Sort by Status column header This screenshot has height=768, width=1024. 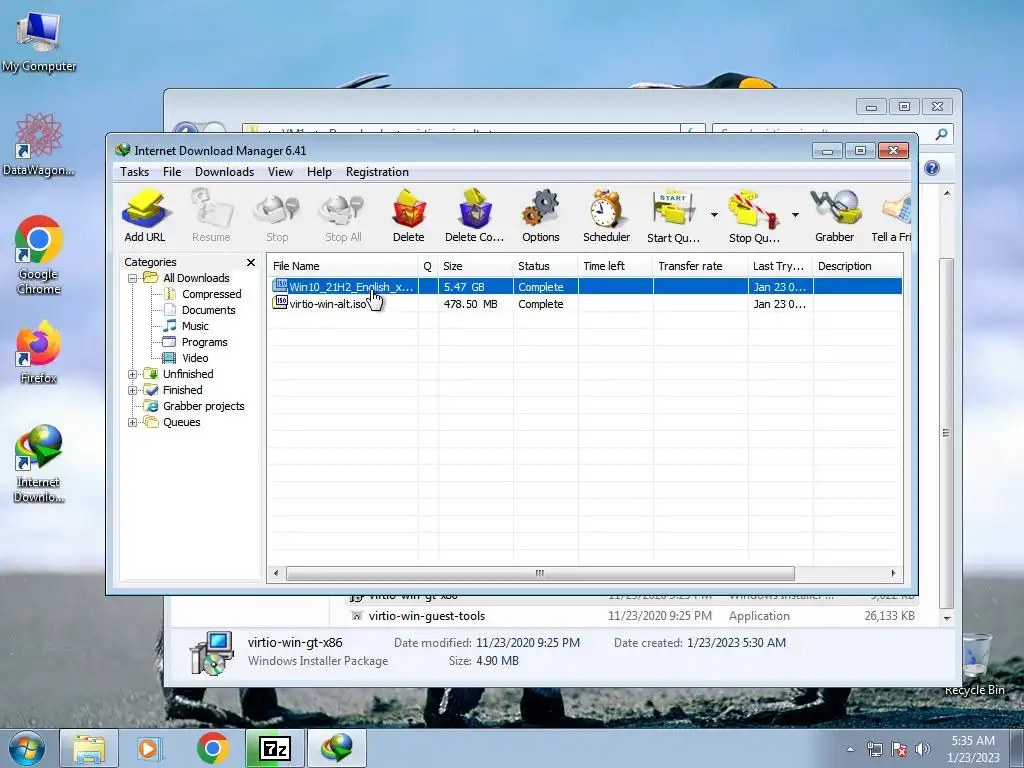click(545, 266)
